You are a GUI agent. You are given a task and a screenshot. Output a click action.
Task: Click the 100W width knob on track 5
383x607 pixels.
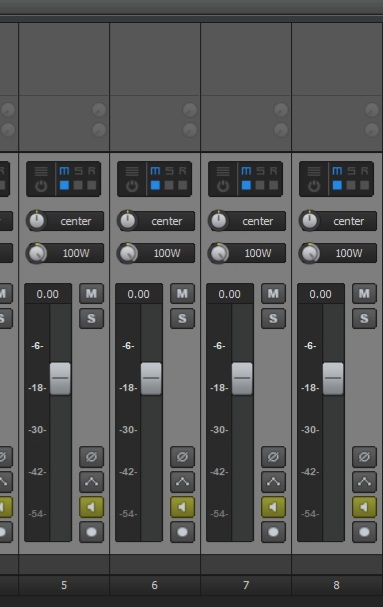coord(37,253)
